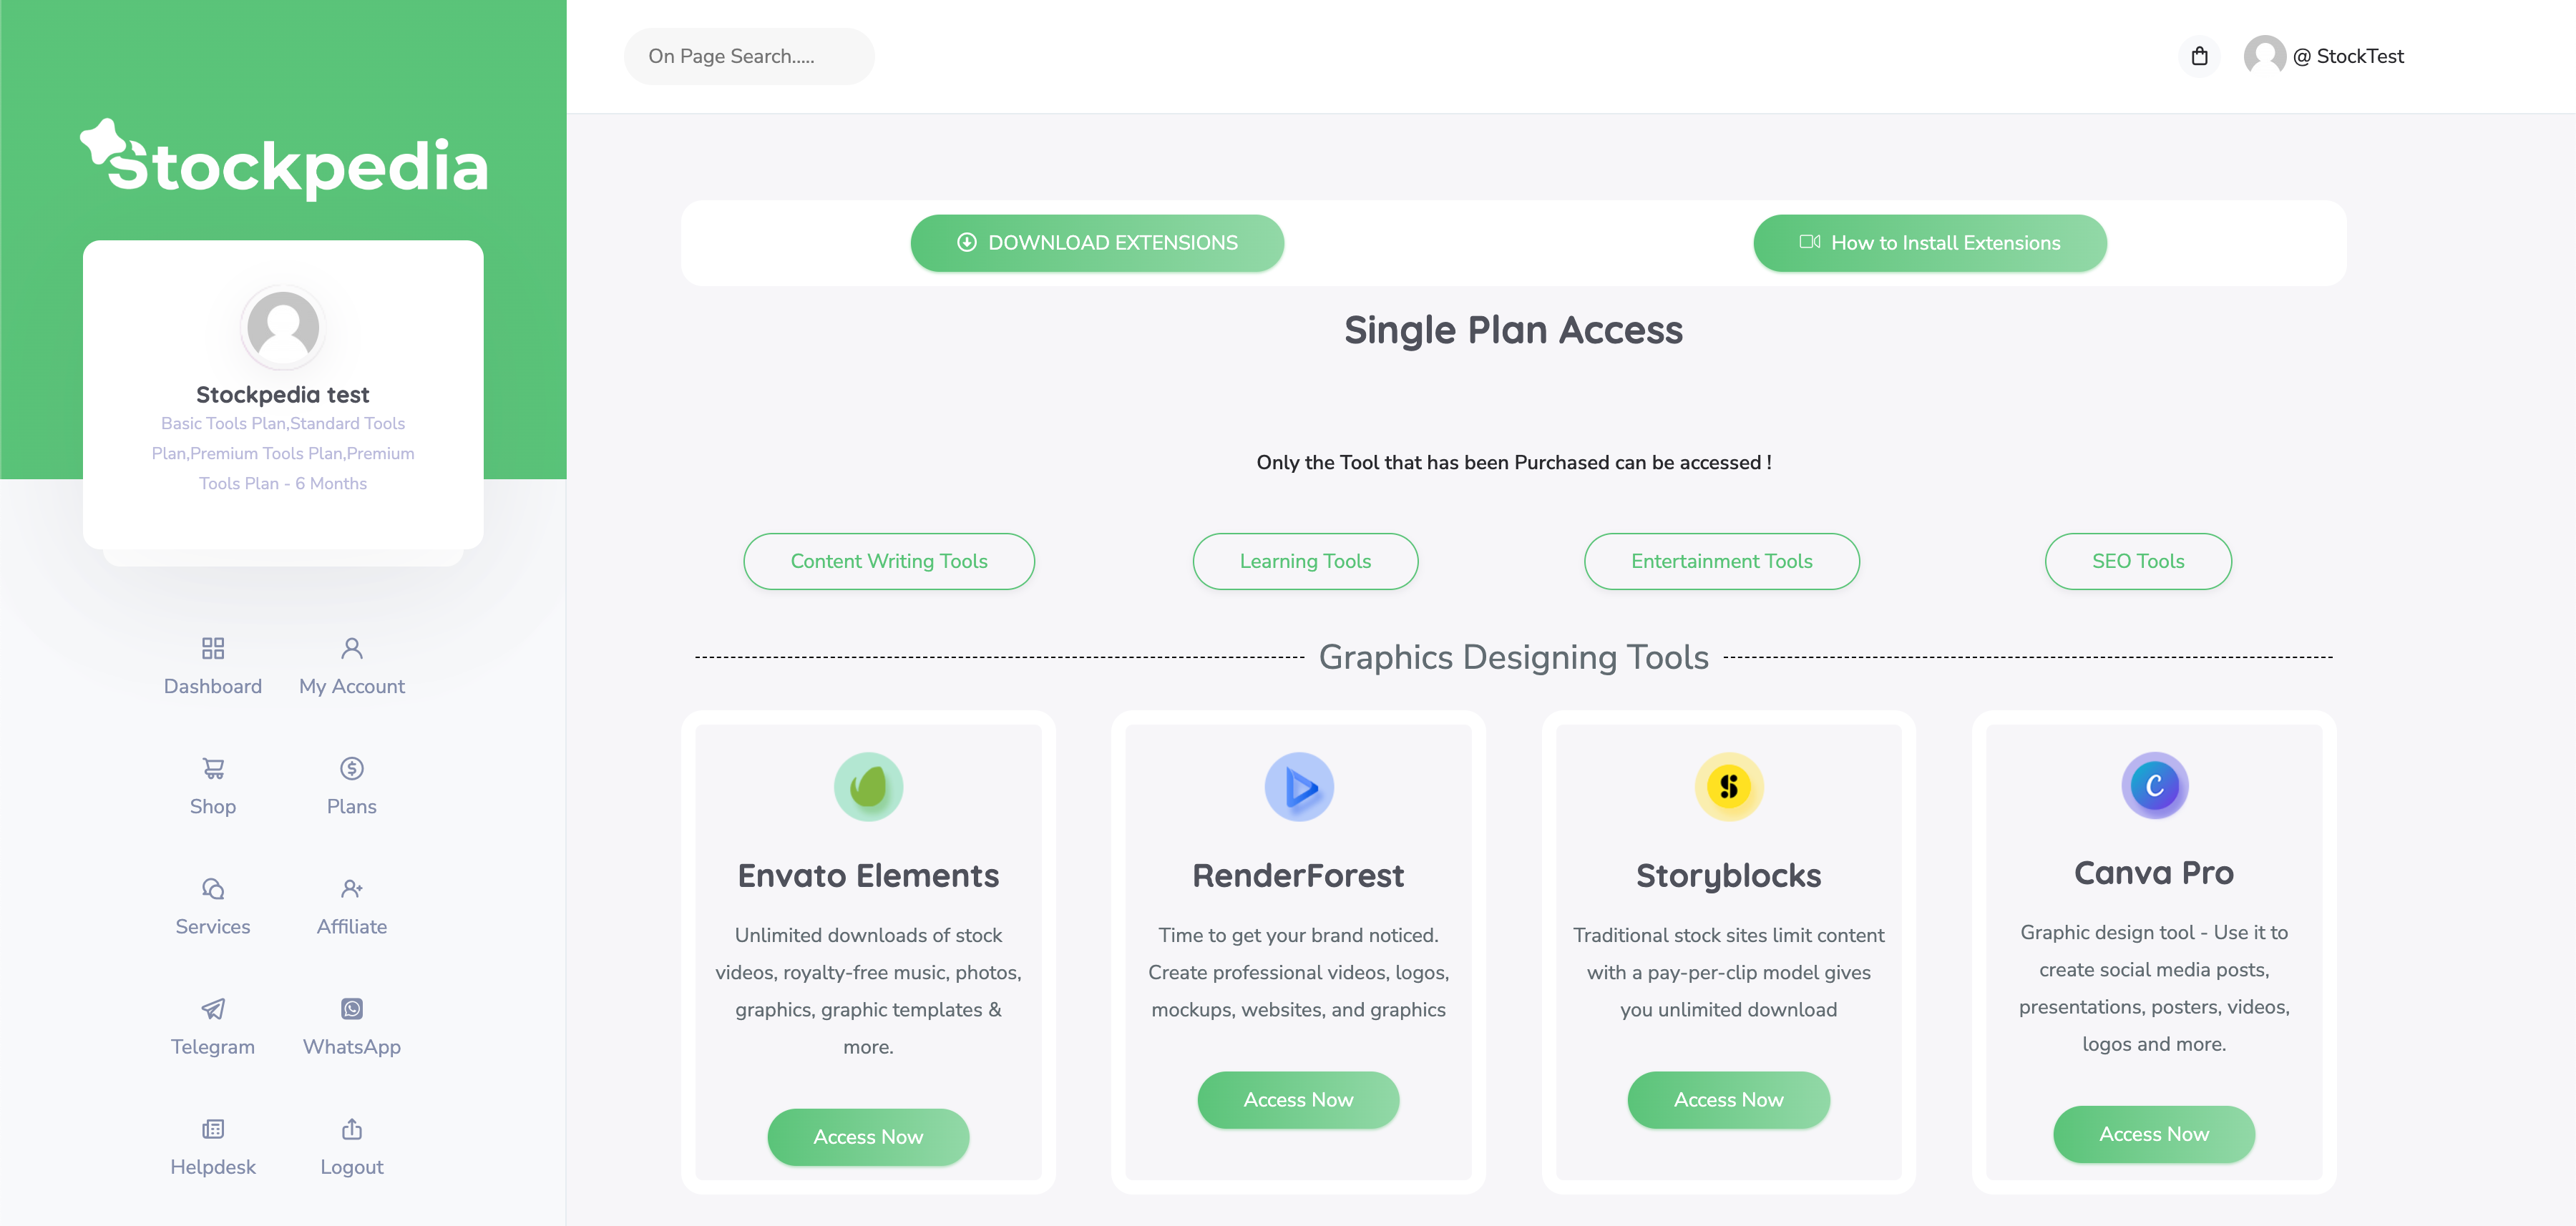The height and width of the screenshot is (1226, 2576).
Task: Open Affiliate panel via person icon
Action: tap(350, 886)
